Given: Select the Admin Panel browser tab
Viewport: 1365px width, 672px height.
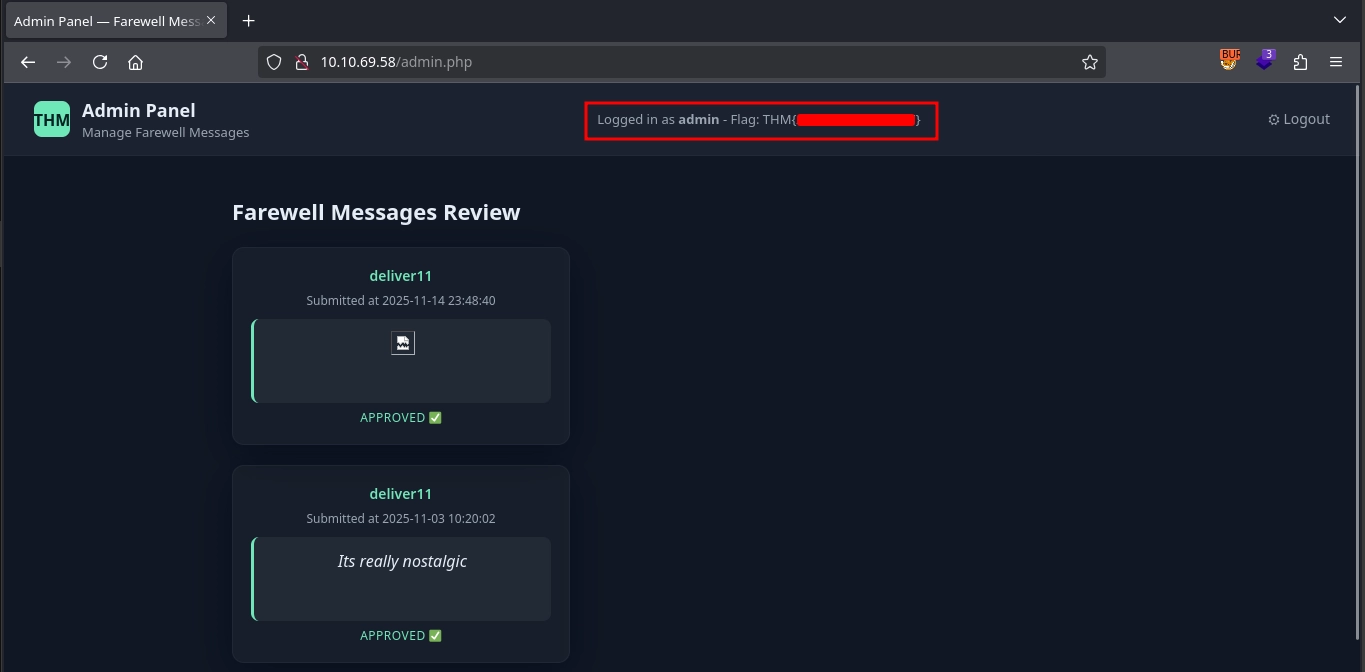Looking at the screenshot, I should click(106, 20).
